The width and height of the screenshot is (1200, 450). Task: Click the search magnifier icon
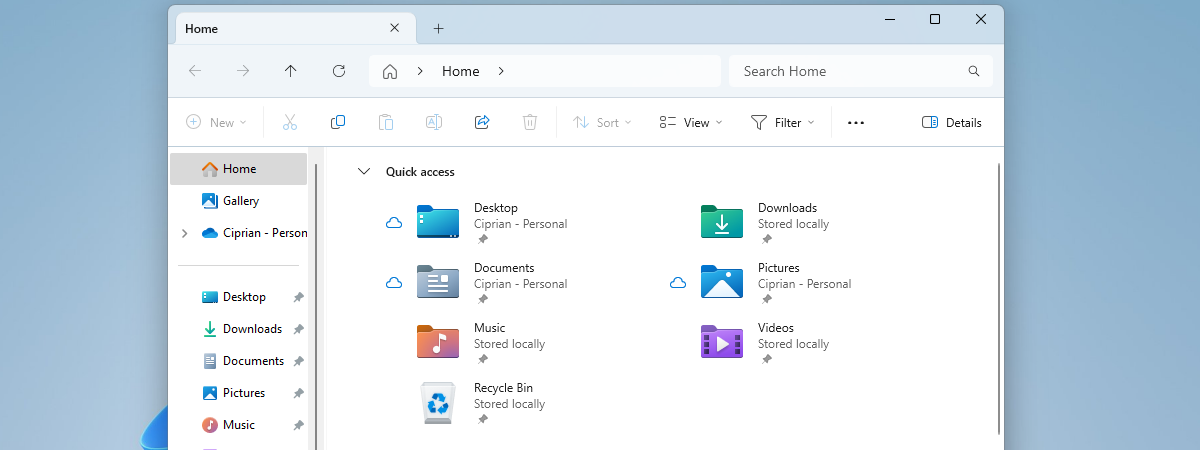(x=974, y=71)
